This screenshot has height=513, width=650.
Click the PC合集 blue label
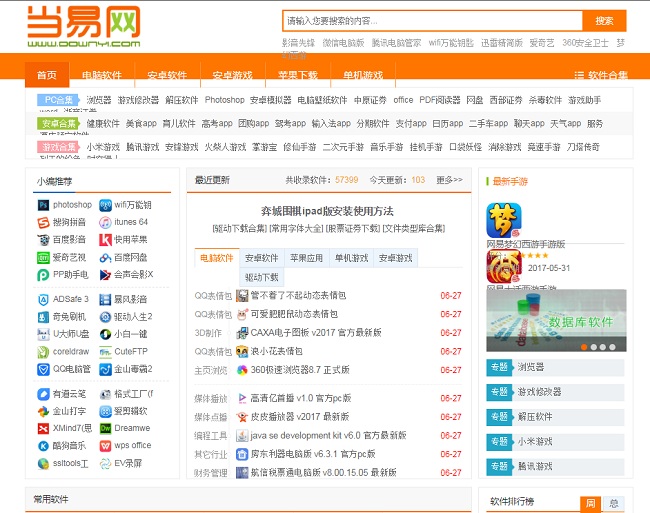click(58, 100)
